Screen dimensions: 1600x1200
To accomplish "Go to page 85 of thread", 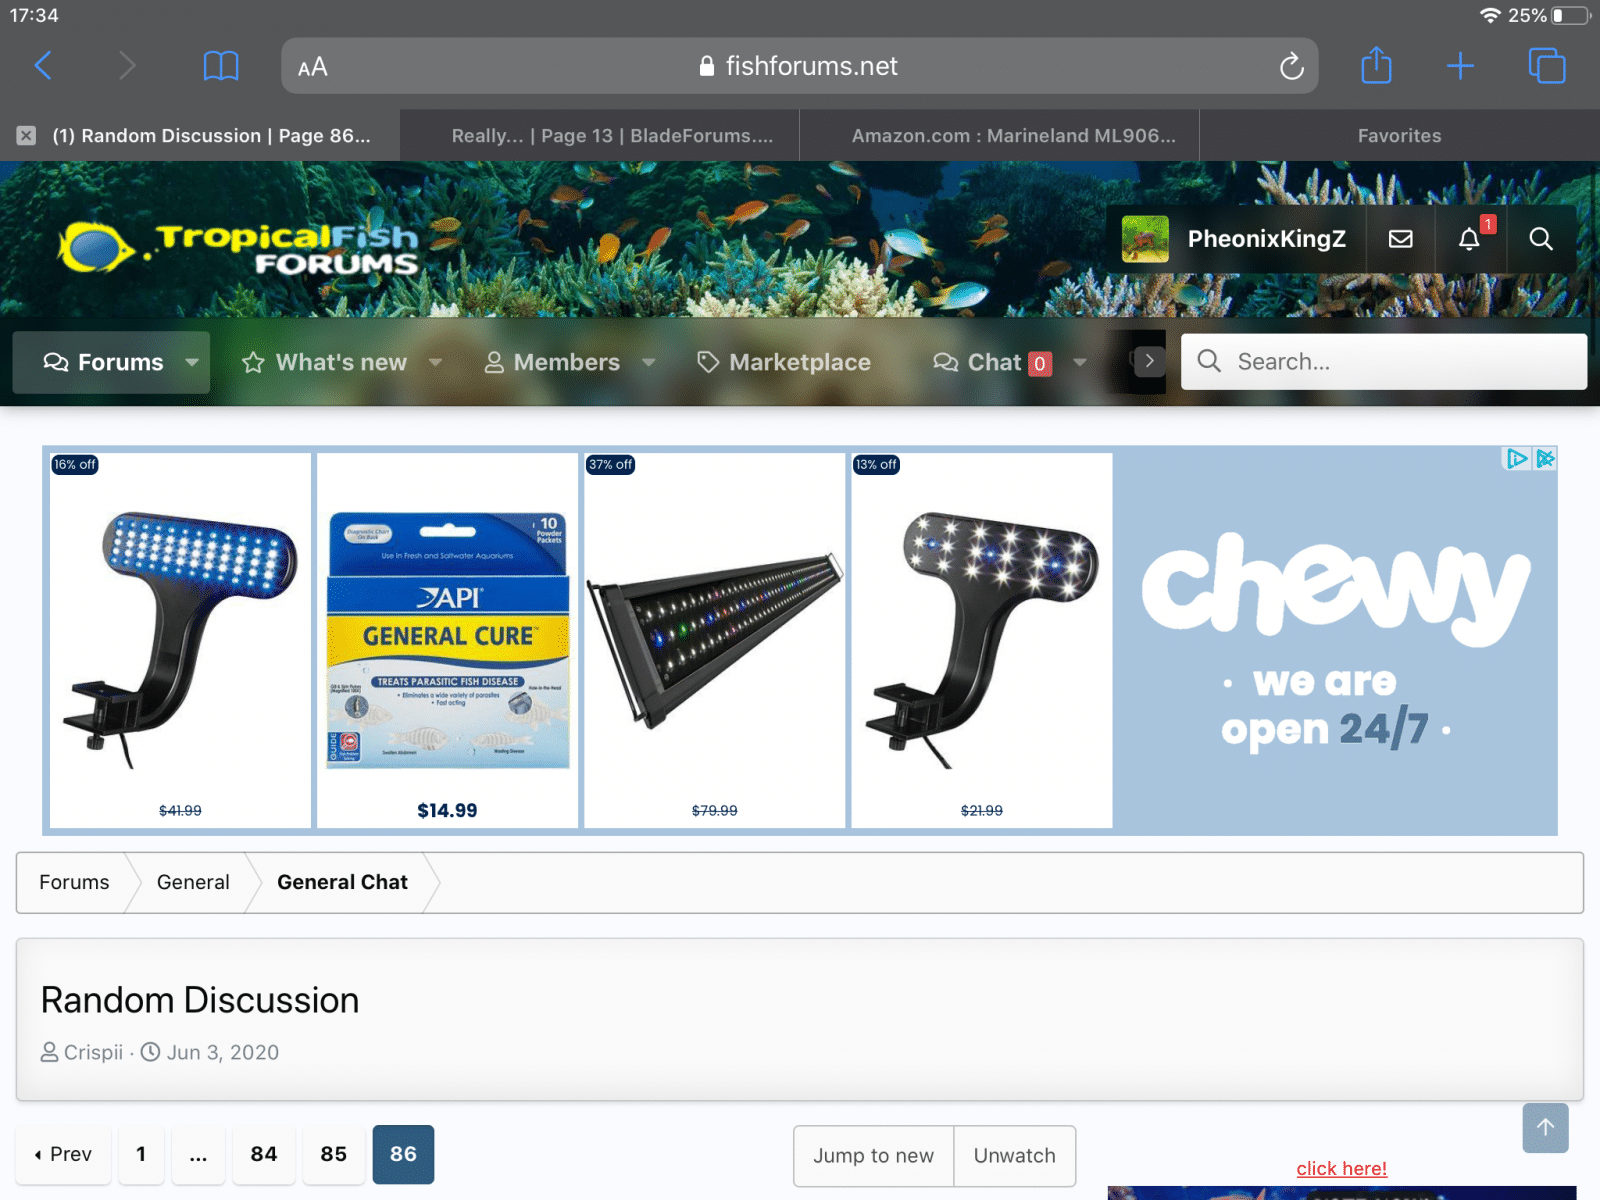I will tap(333, 1155).
